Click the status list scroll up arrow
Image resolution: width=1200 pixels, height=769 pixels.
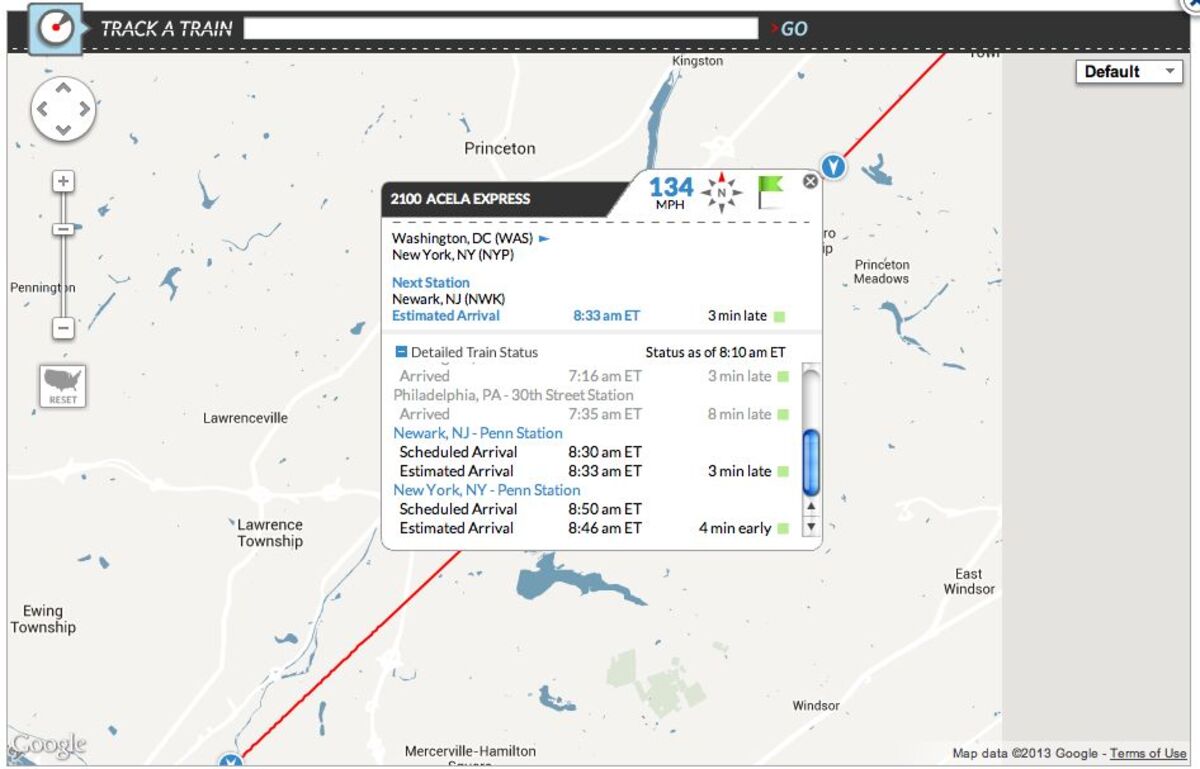[811, 507]
